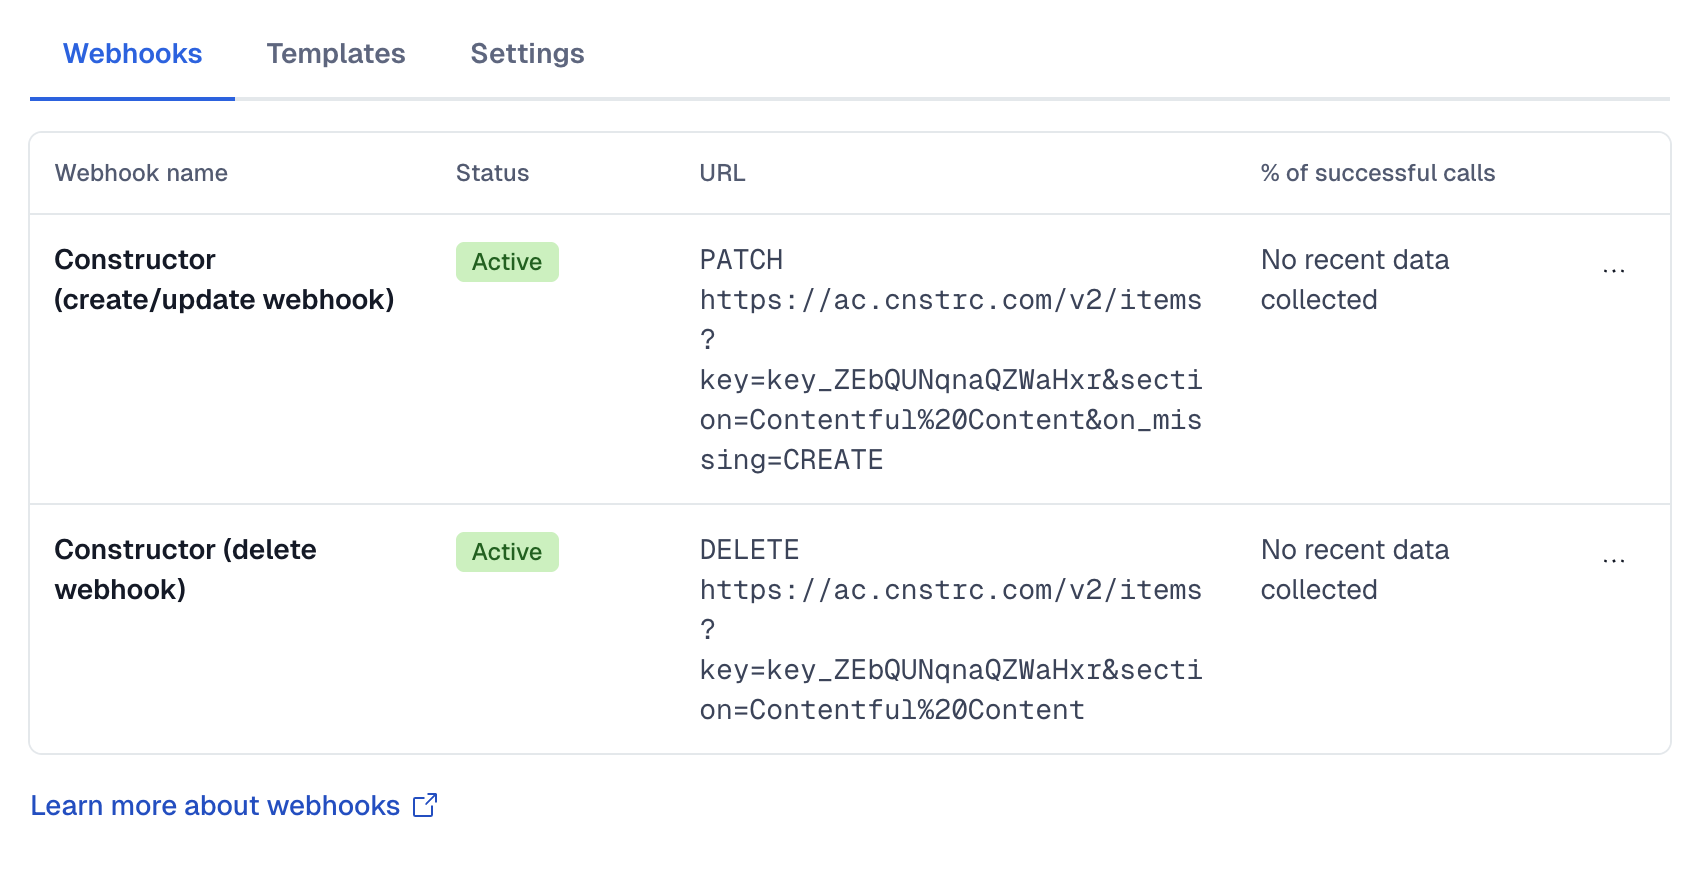The image size is (1708, 872).
Task: Open actions menu for delete webhook
Action: point(1613,561)
